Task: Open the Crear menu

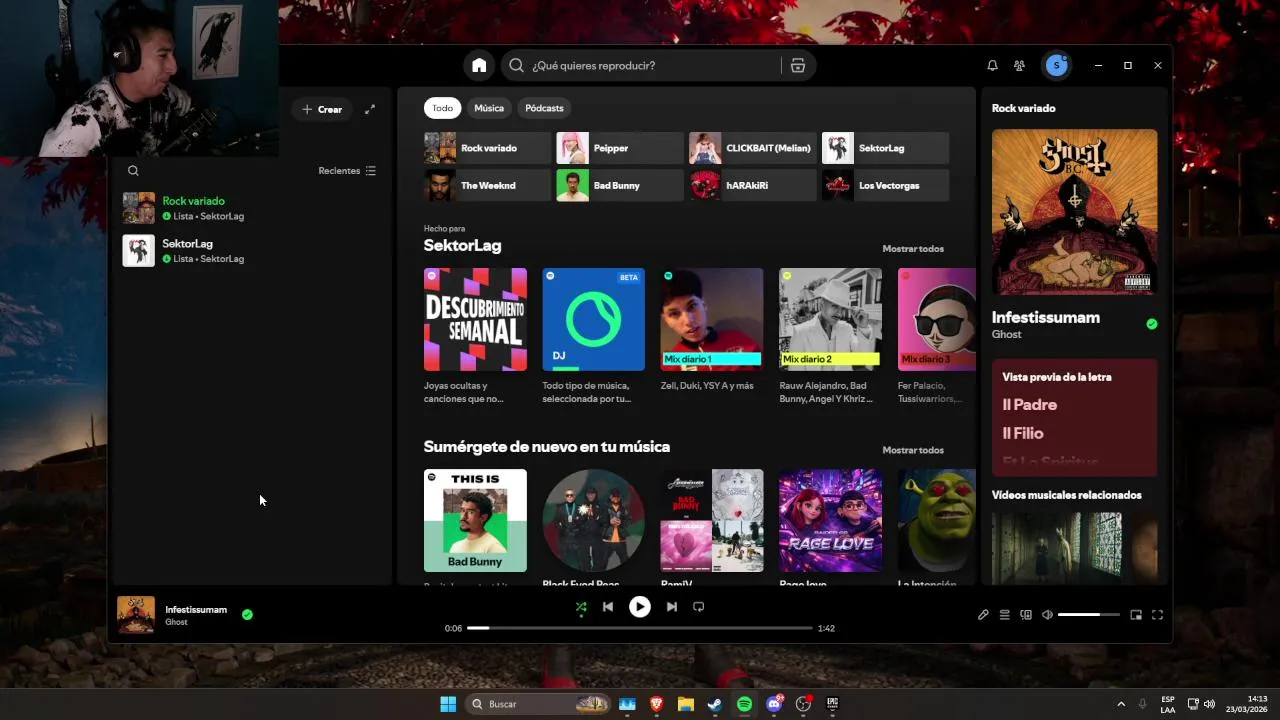Action: pyautogui.click(x=322, y=109)
